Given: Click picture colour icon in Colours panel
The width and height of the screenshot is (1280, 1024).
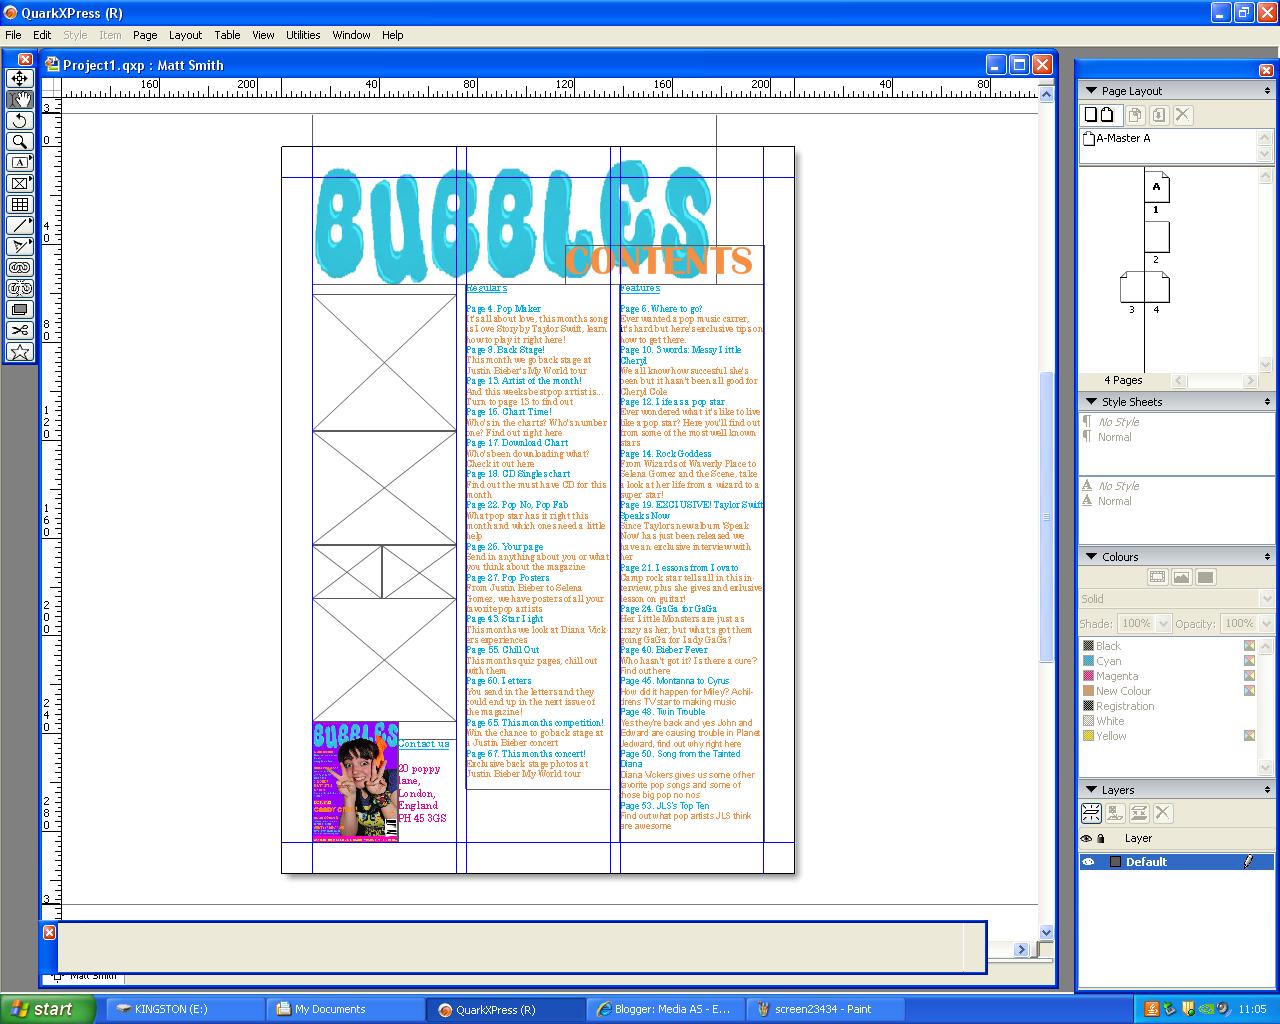Looking at the screenshot, I should [x=1181, y=577].
